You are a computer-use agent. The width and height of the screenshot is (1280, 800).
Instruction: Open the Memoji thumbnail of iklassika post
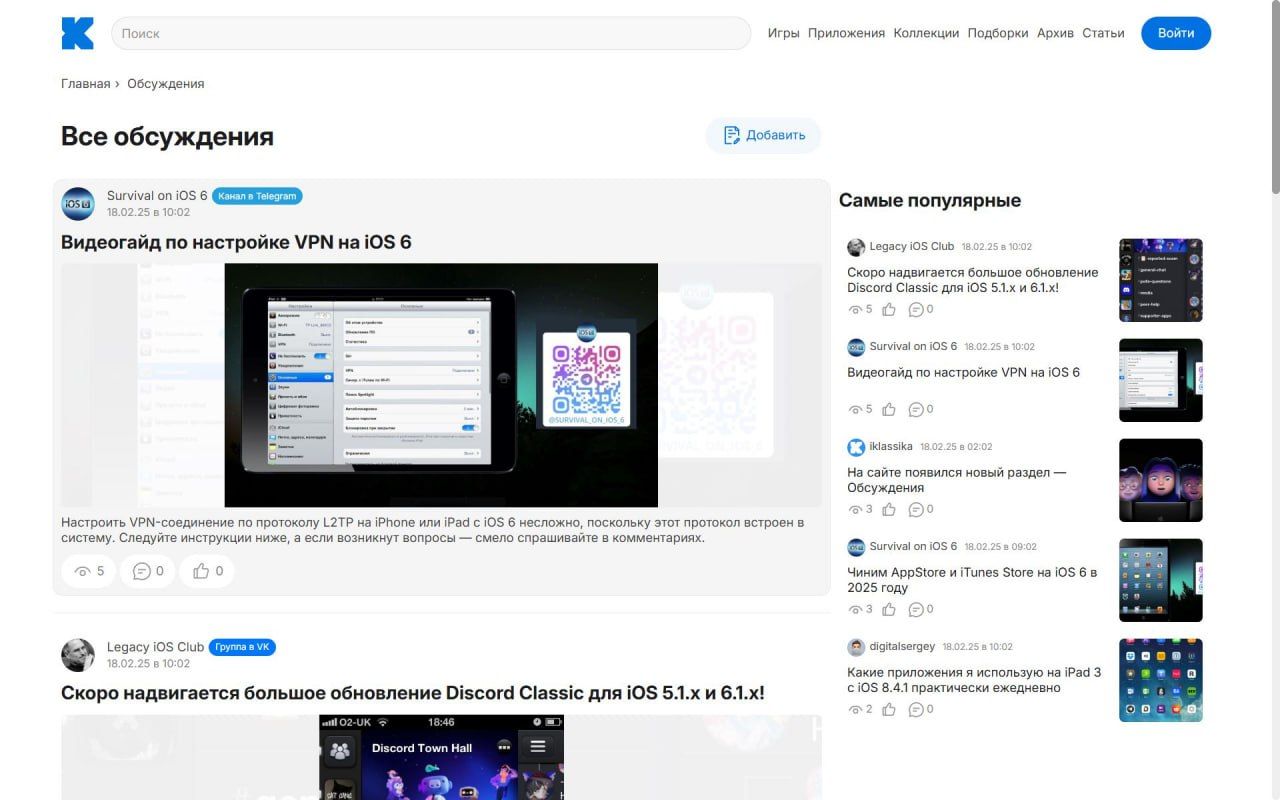click(x=1161, y=480)
